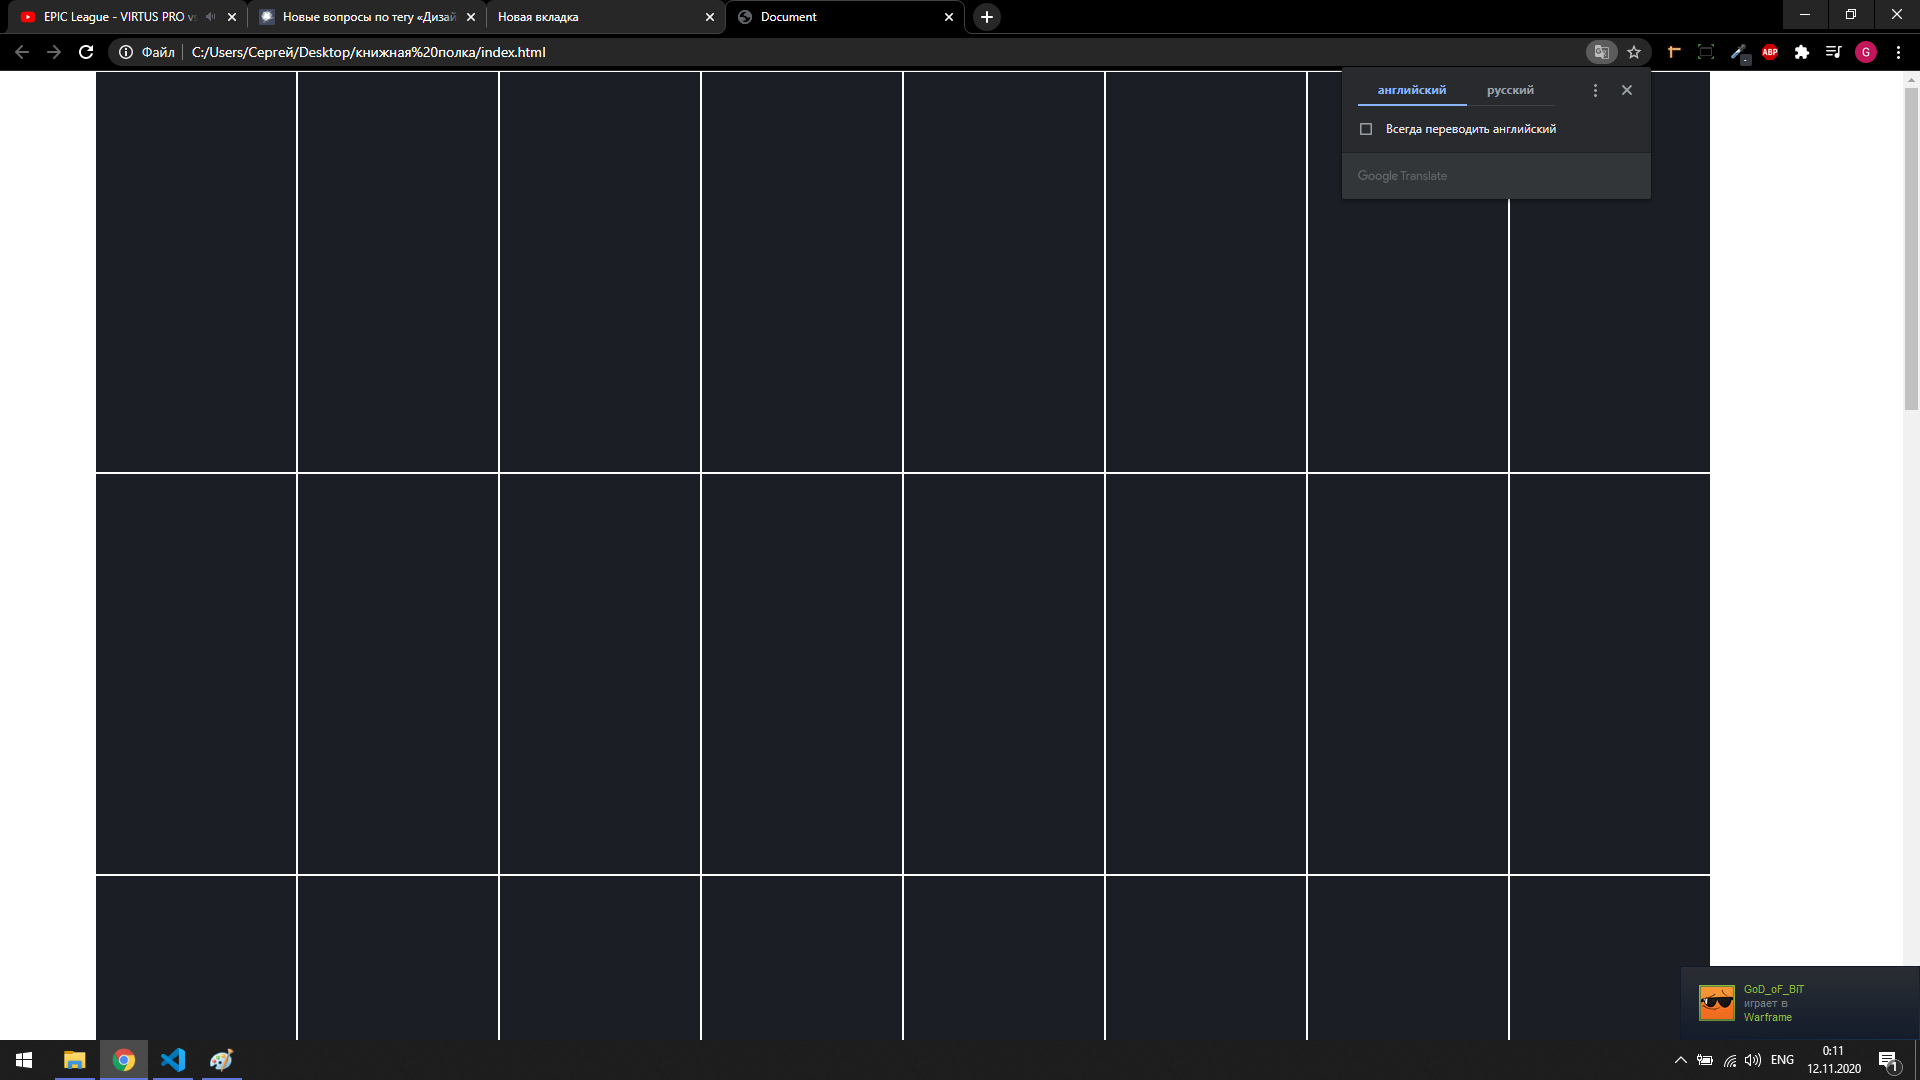Click the battery tray icon

pyautogui.click(x=1705, y=1060)
